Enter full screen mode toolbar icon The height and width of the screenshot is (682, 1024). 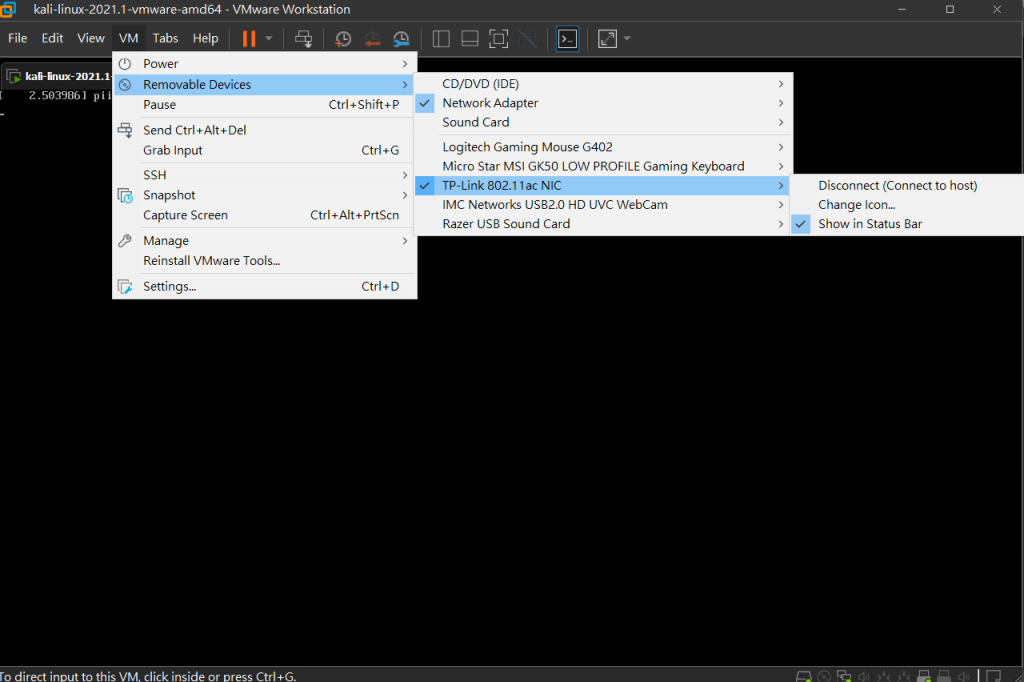[x=498, y=39]
